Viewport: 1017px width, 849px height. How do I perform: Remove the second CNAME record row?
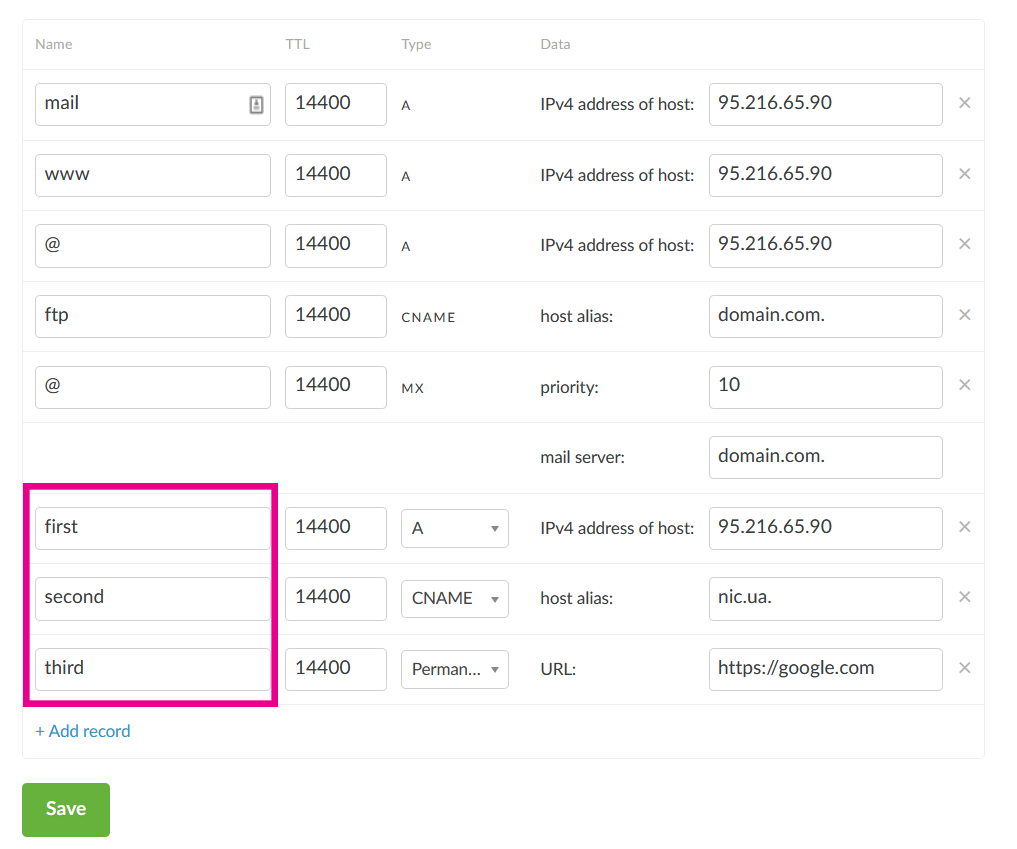964,597
